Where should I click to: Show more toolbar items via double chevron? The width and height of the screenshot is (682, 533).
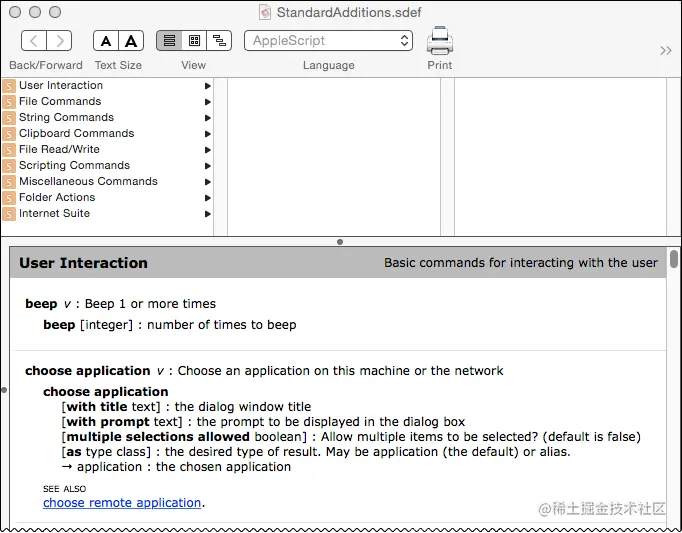point(665,50)
